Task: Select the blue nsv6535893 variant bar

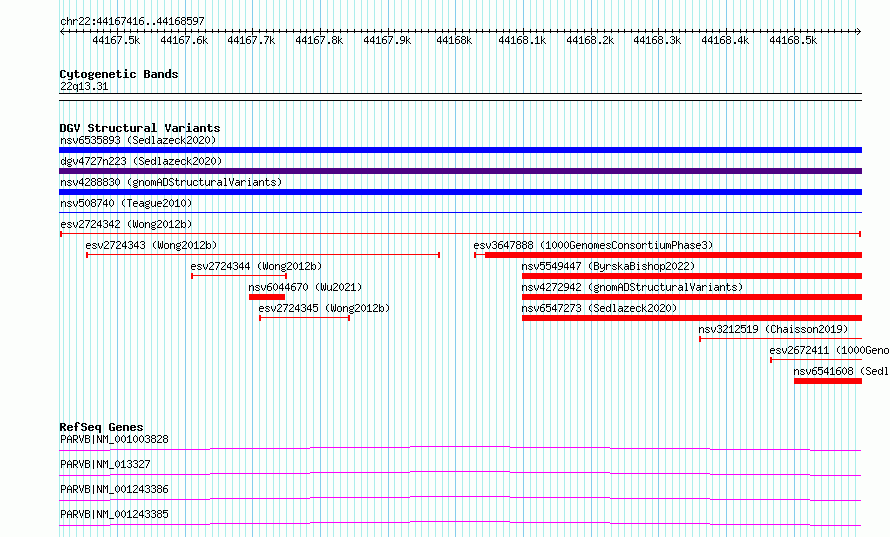Action: click(x=460, y=150)
